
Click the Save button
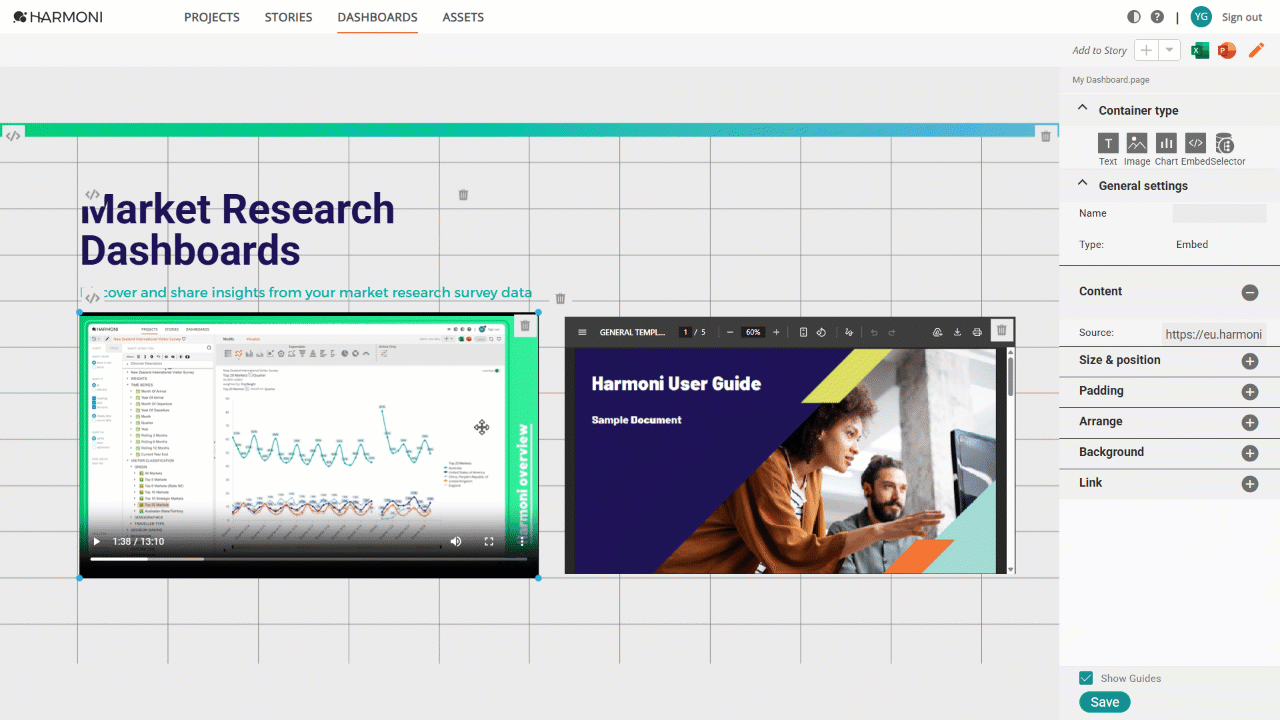tap(1105, 702)
